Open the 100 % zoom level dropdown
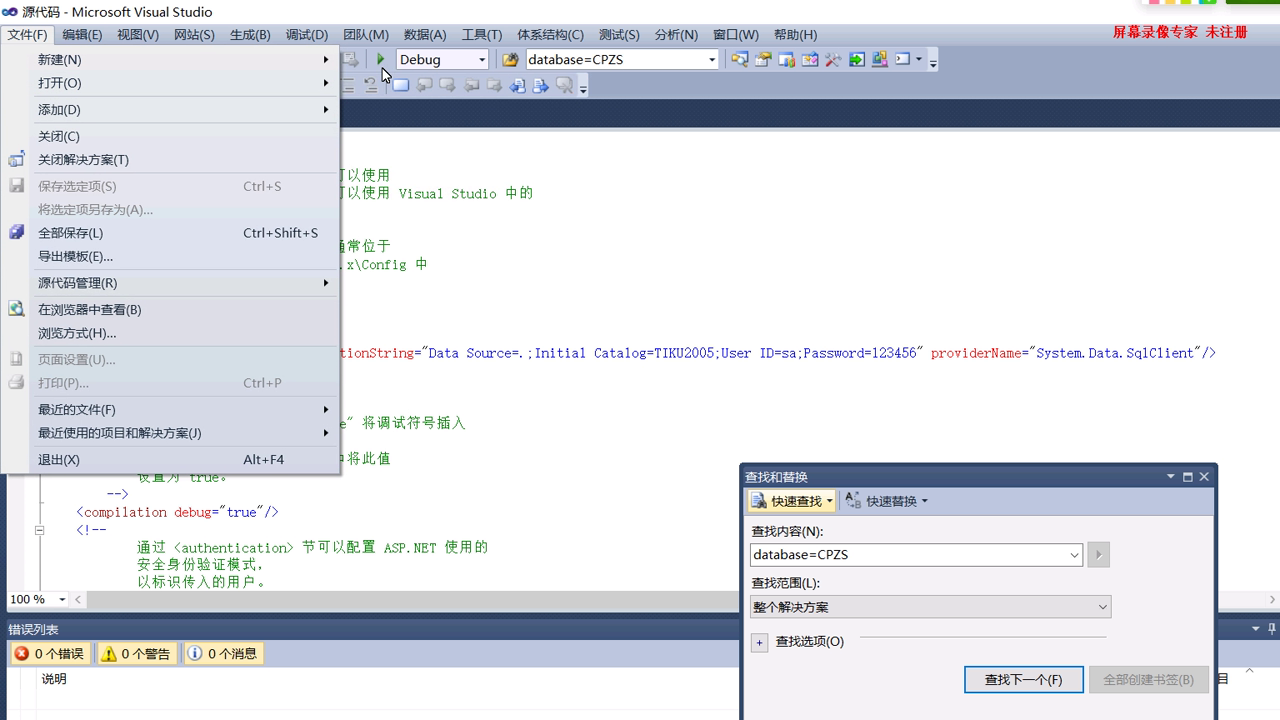This screenshot has width=1280, height=720. click(x=61, y=599)
